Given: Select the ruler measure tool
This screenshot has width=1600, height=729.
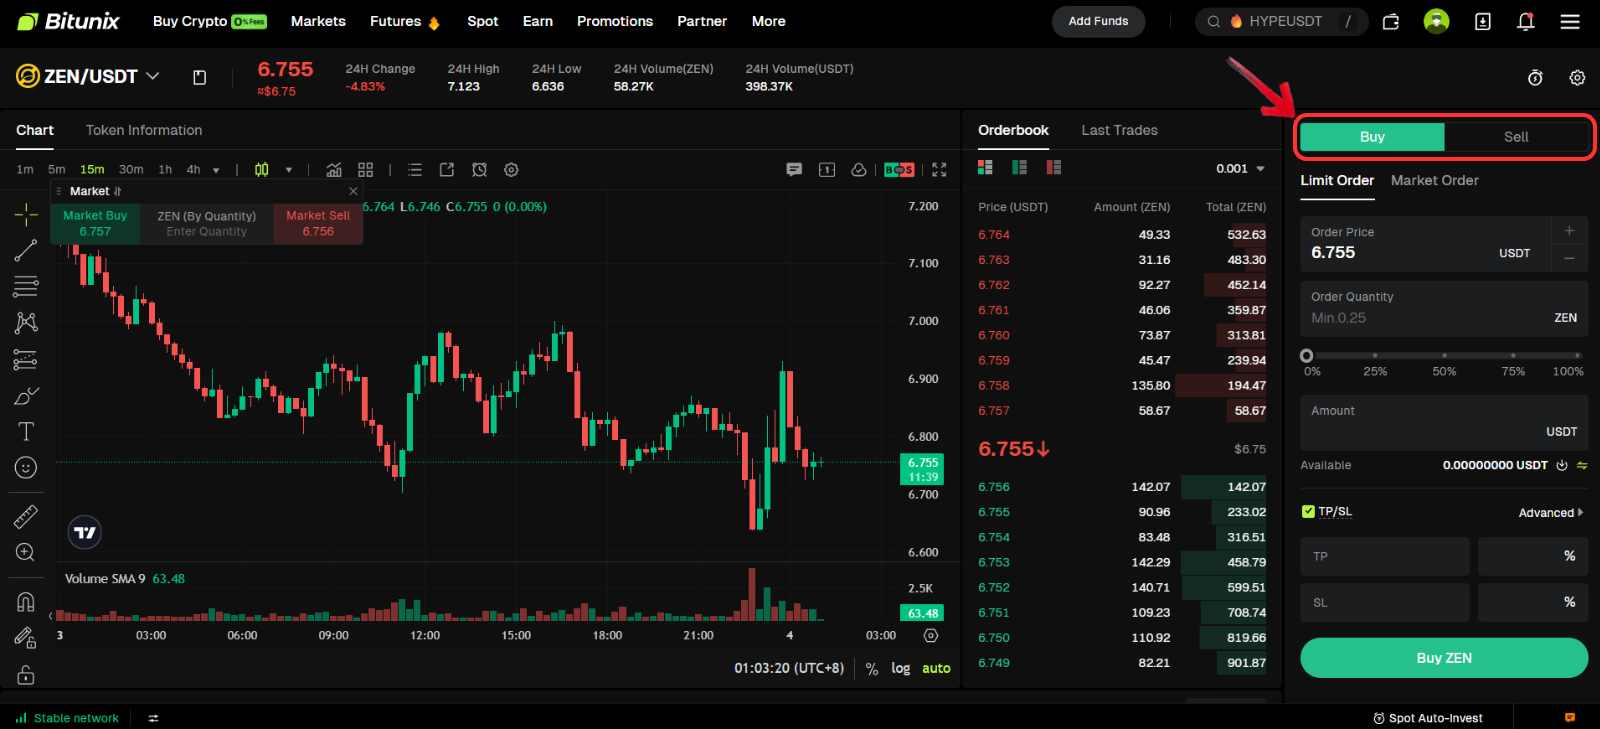Looking at the screenshot, I should [26, 516].
